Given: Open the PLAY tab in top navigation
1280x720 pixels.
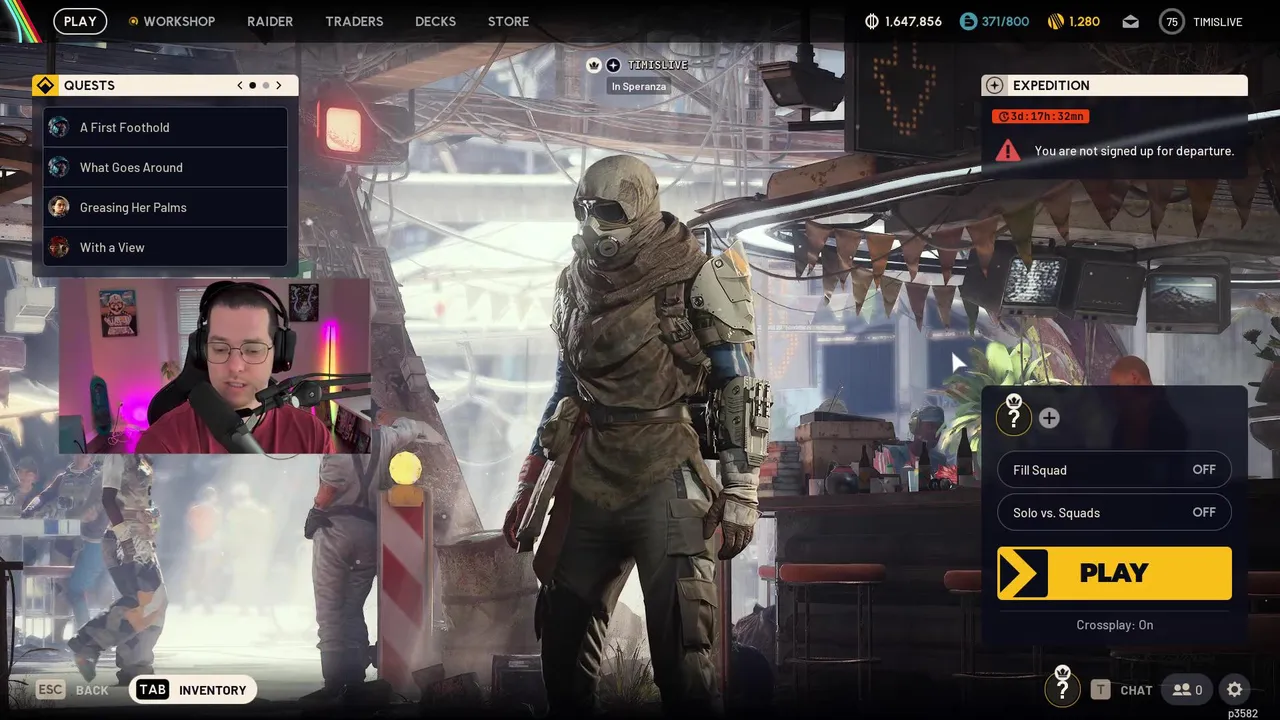Looking at the screenshot, I should (x=80, y=21).
